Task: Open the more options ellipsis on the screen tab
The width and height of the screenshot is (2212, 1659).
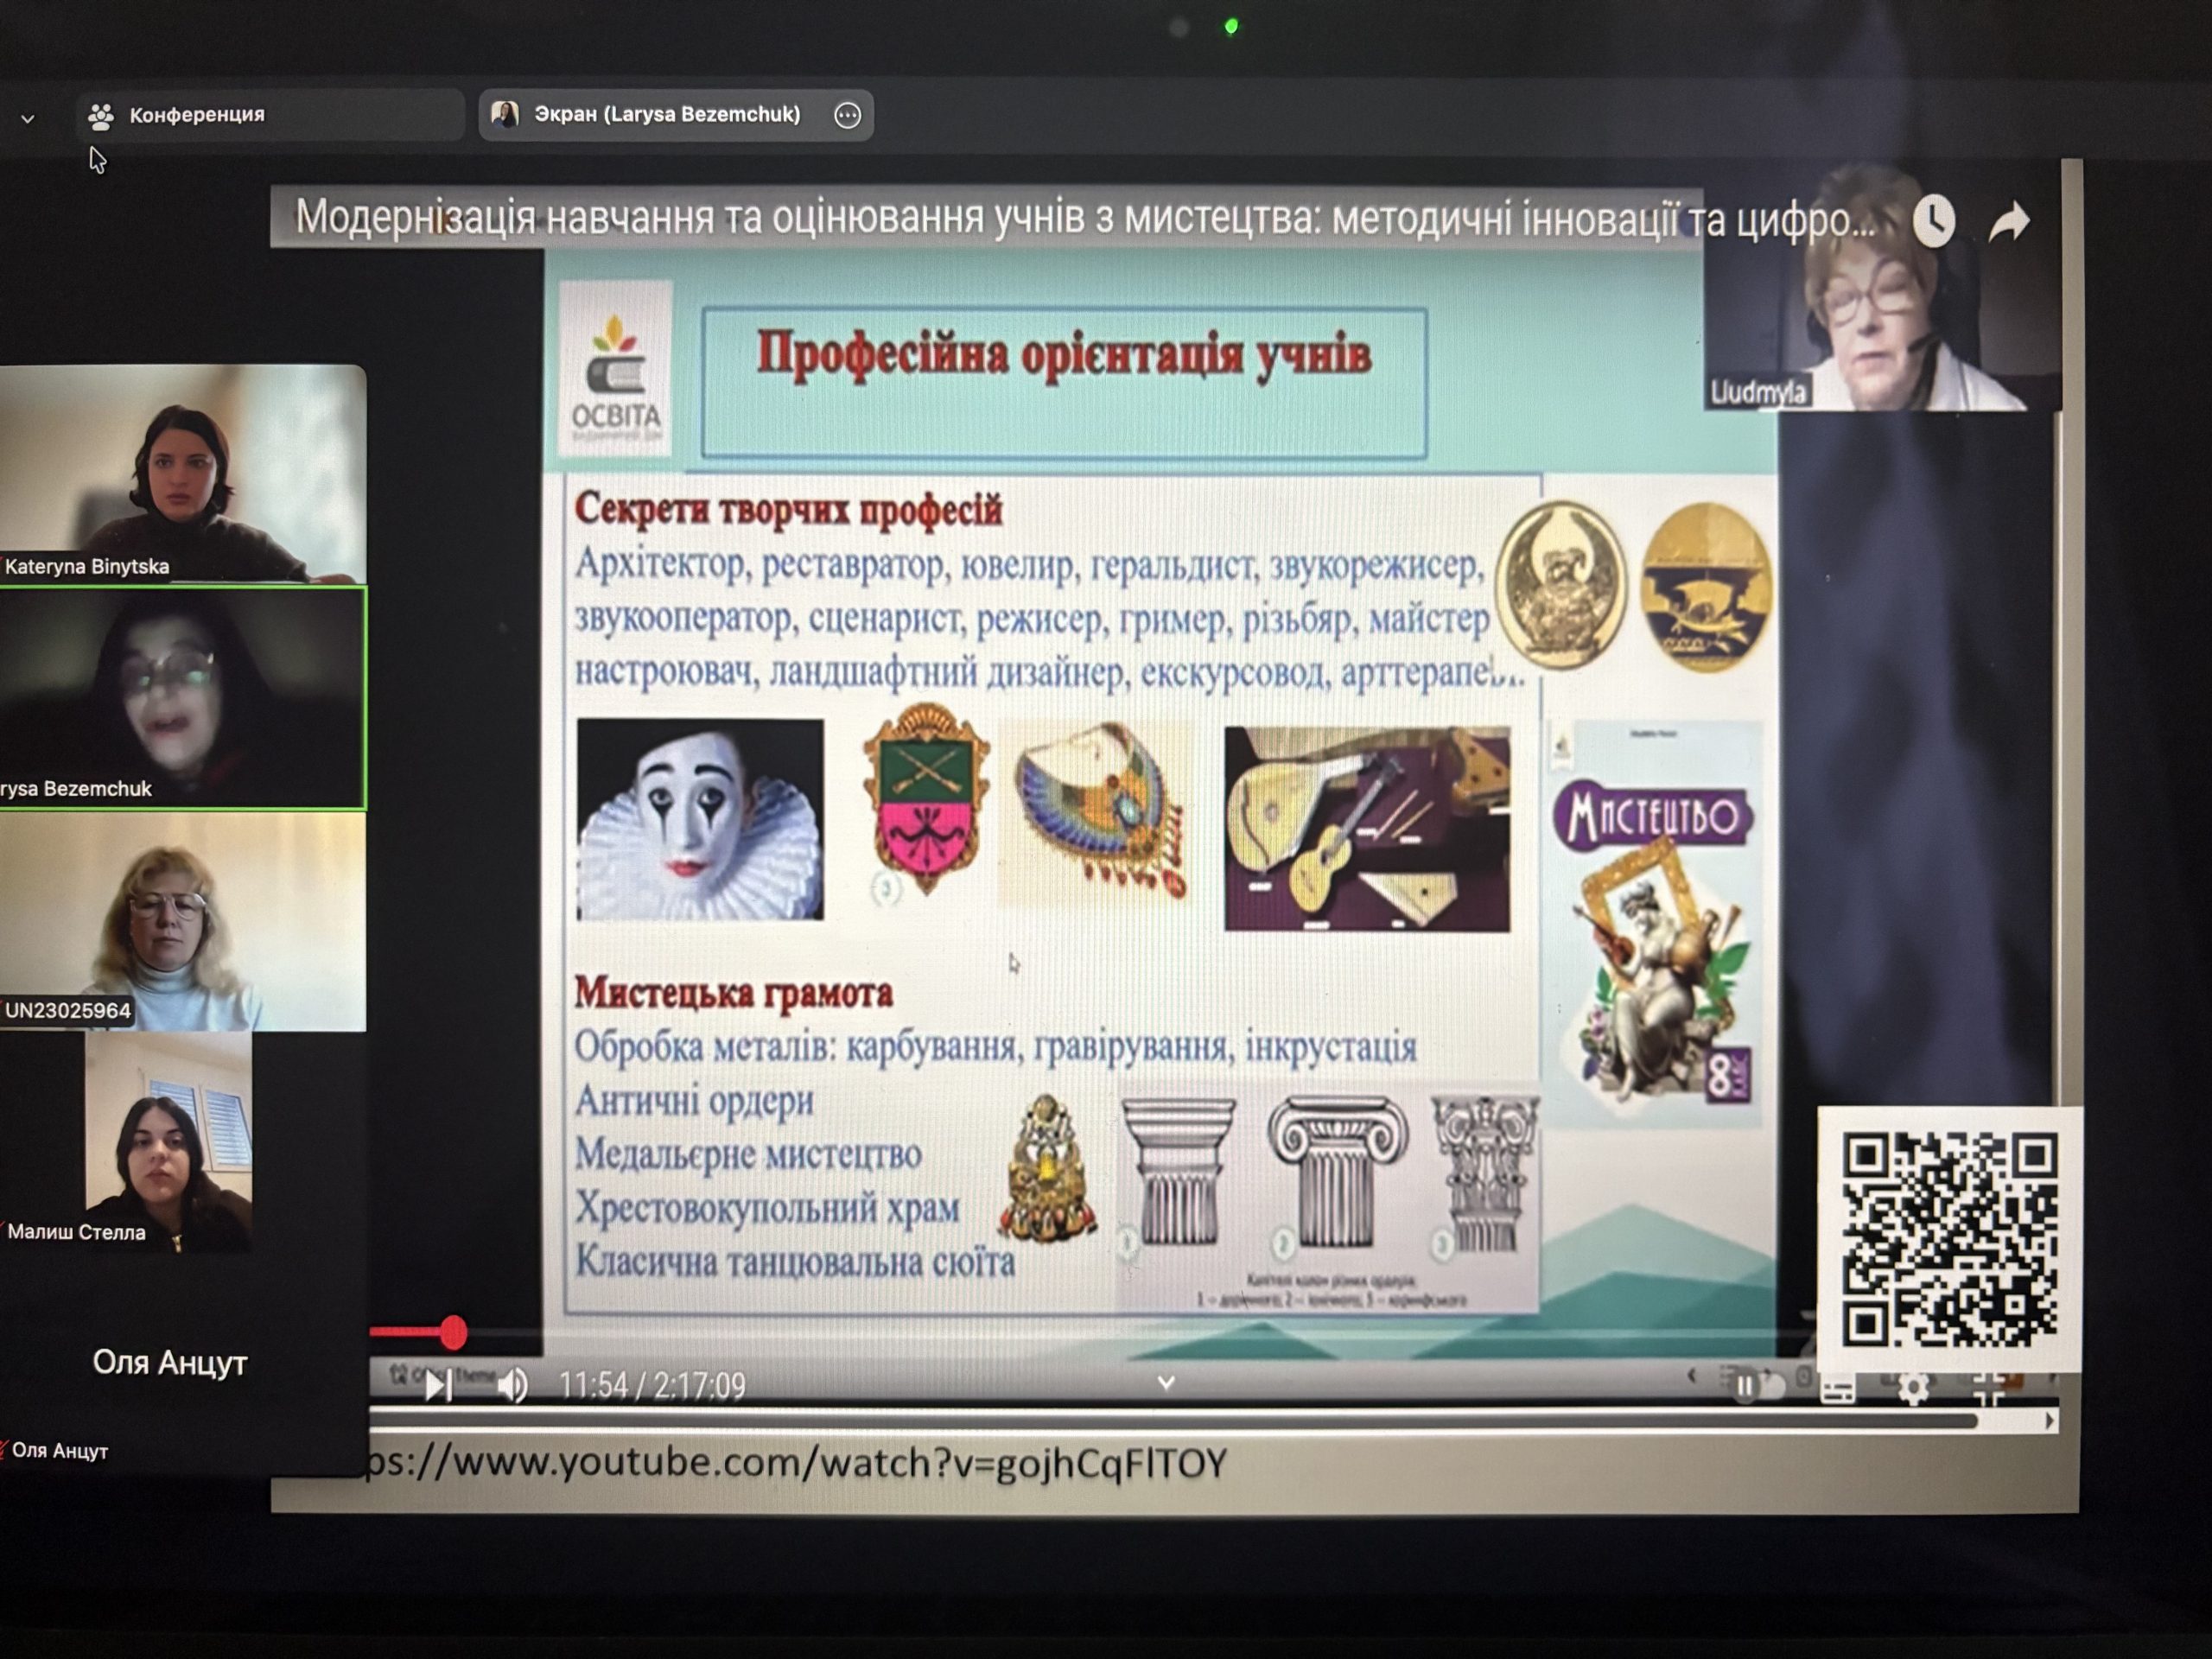Action: [847, 116]
